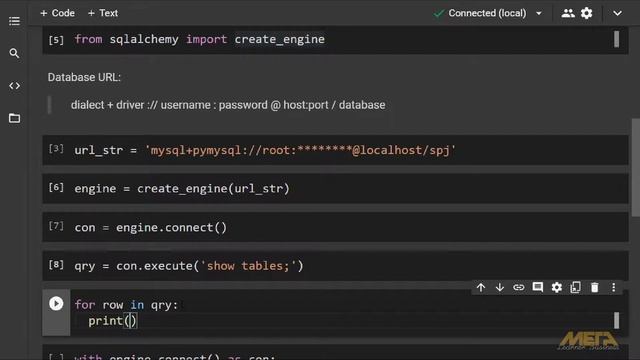640x360 pixels.
Task: Open the Files folder sidebar icon
Action: (x=14, y=118)
